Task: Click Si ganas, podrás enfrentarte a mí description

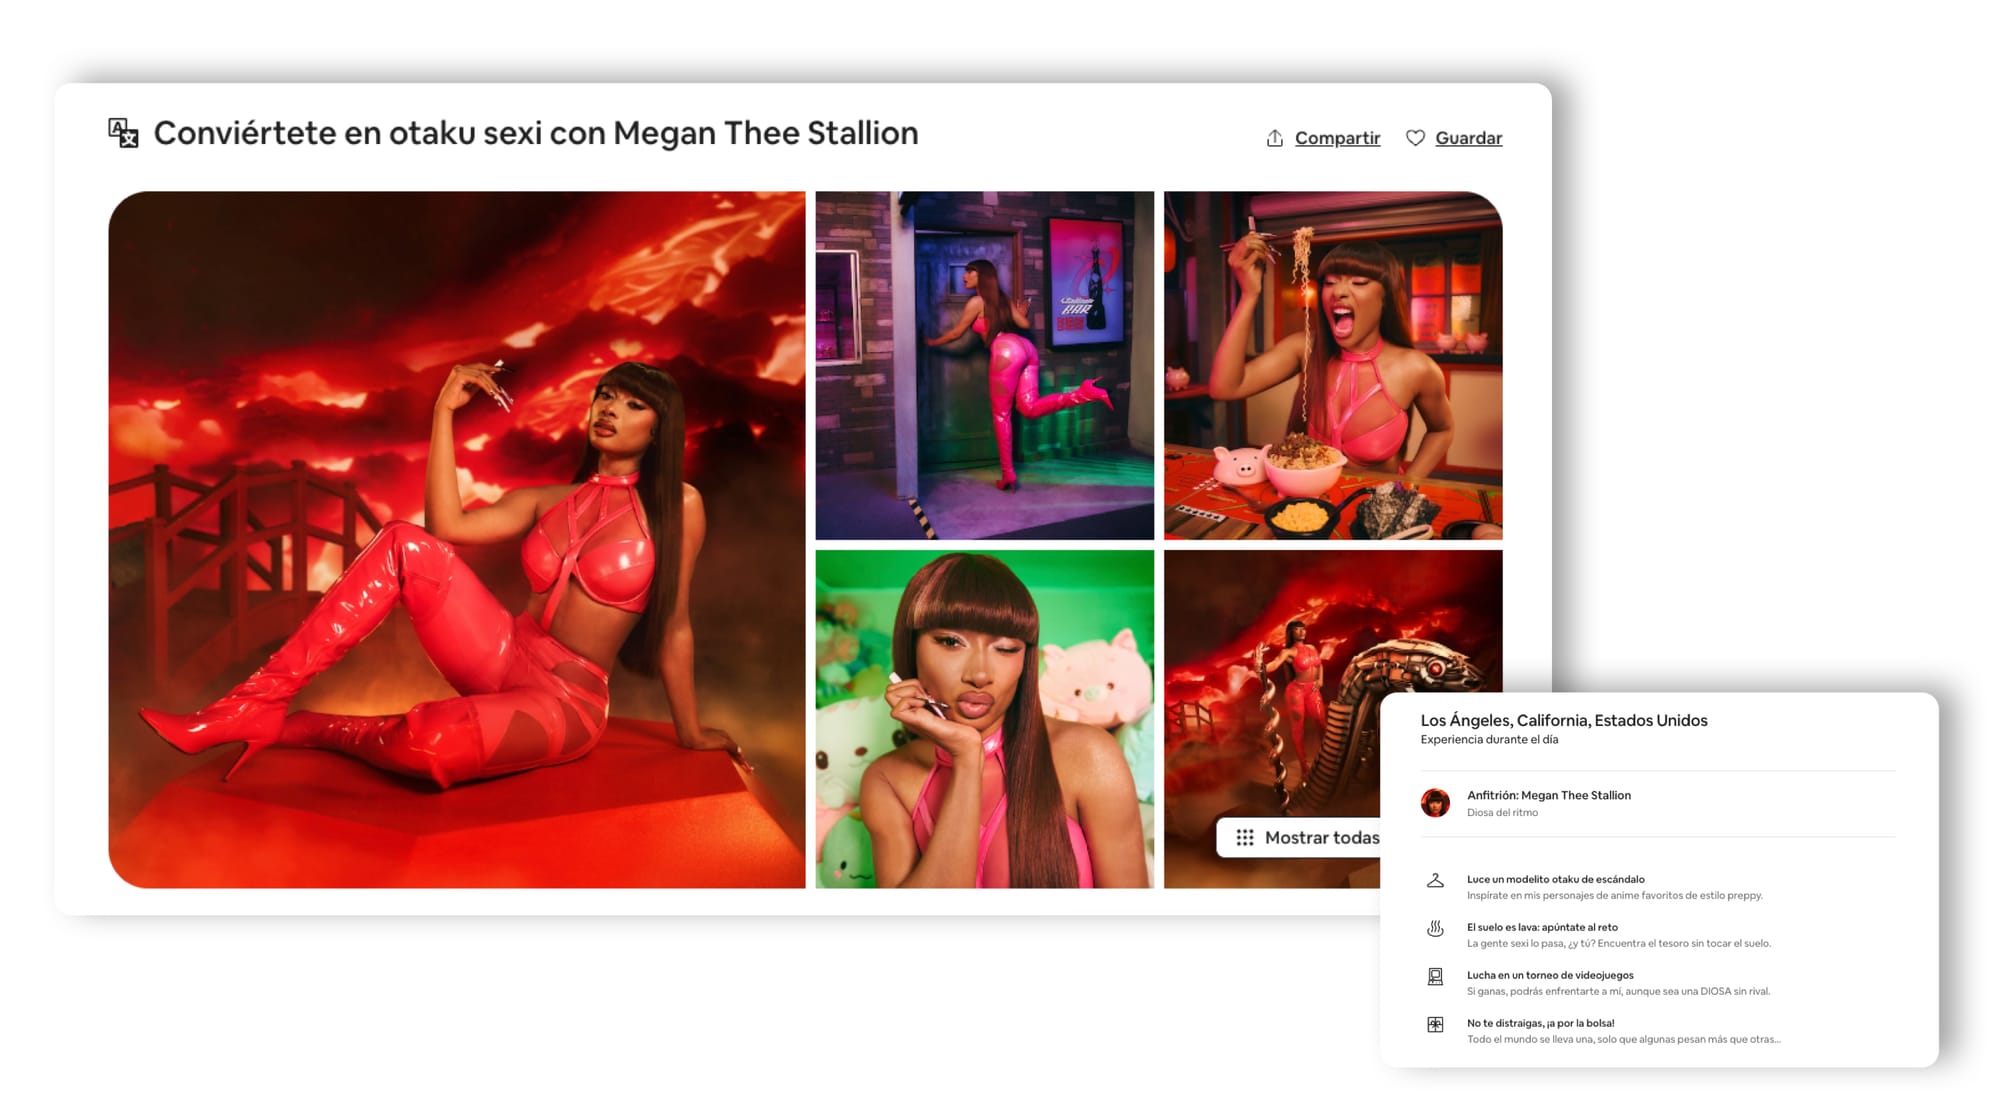Action: pos(1618,992)
